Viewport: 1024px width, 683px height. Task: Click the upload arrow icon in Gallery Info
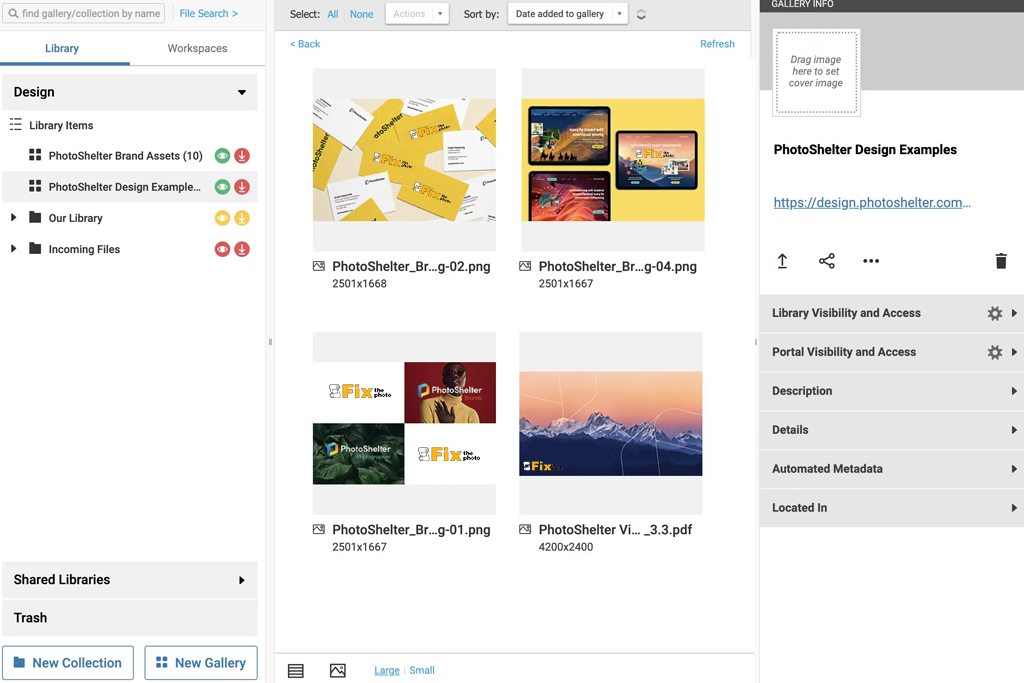(782, 261)
